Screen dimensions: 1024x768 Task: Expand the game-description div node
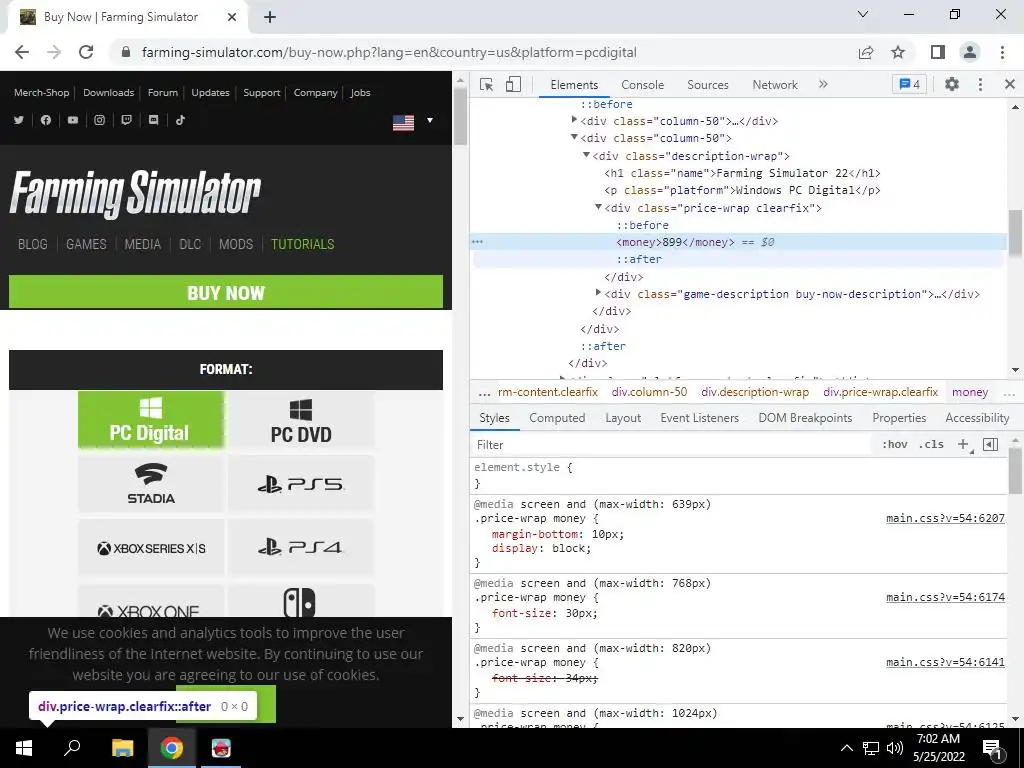[598, 293]
